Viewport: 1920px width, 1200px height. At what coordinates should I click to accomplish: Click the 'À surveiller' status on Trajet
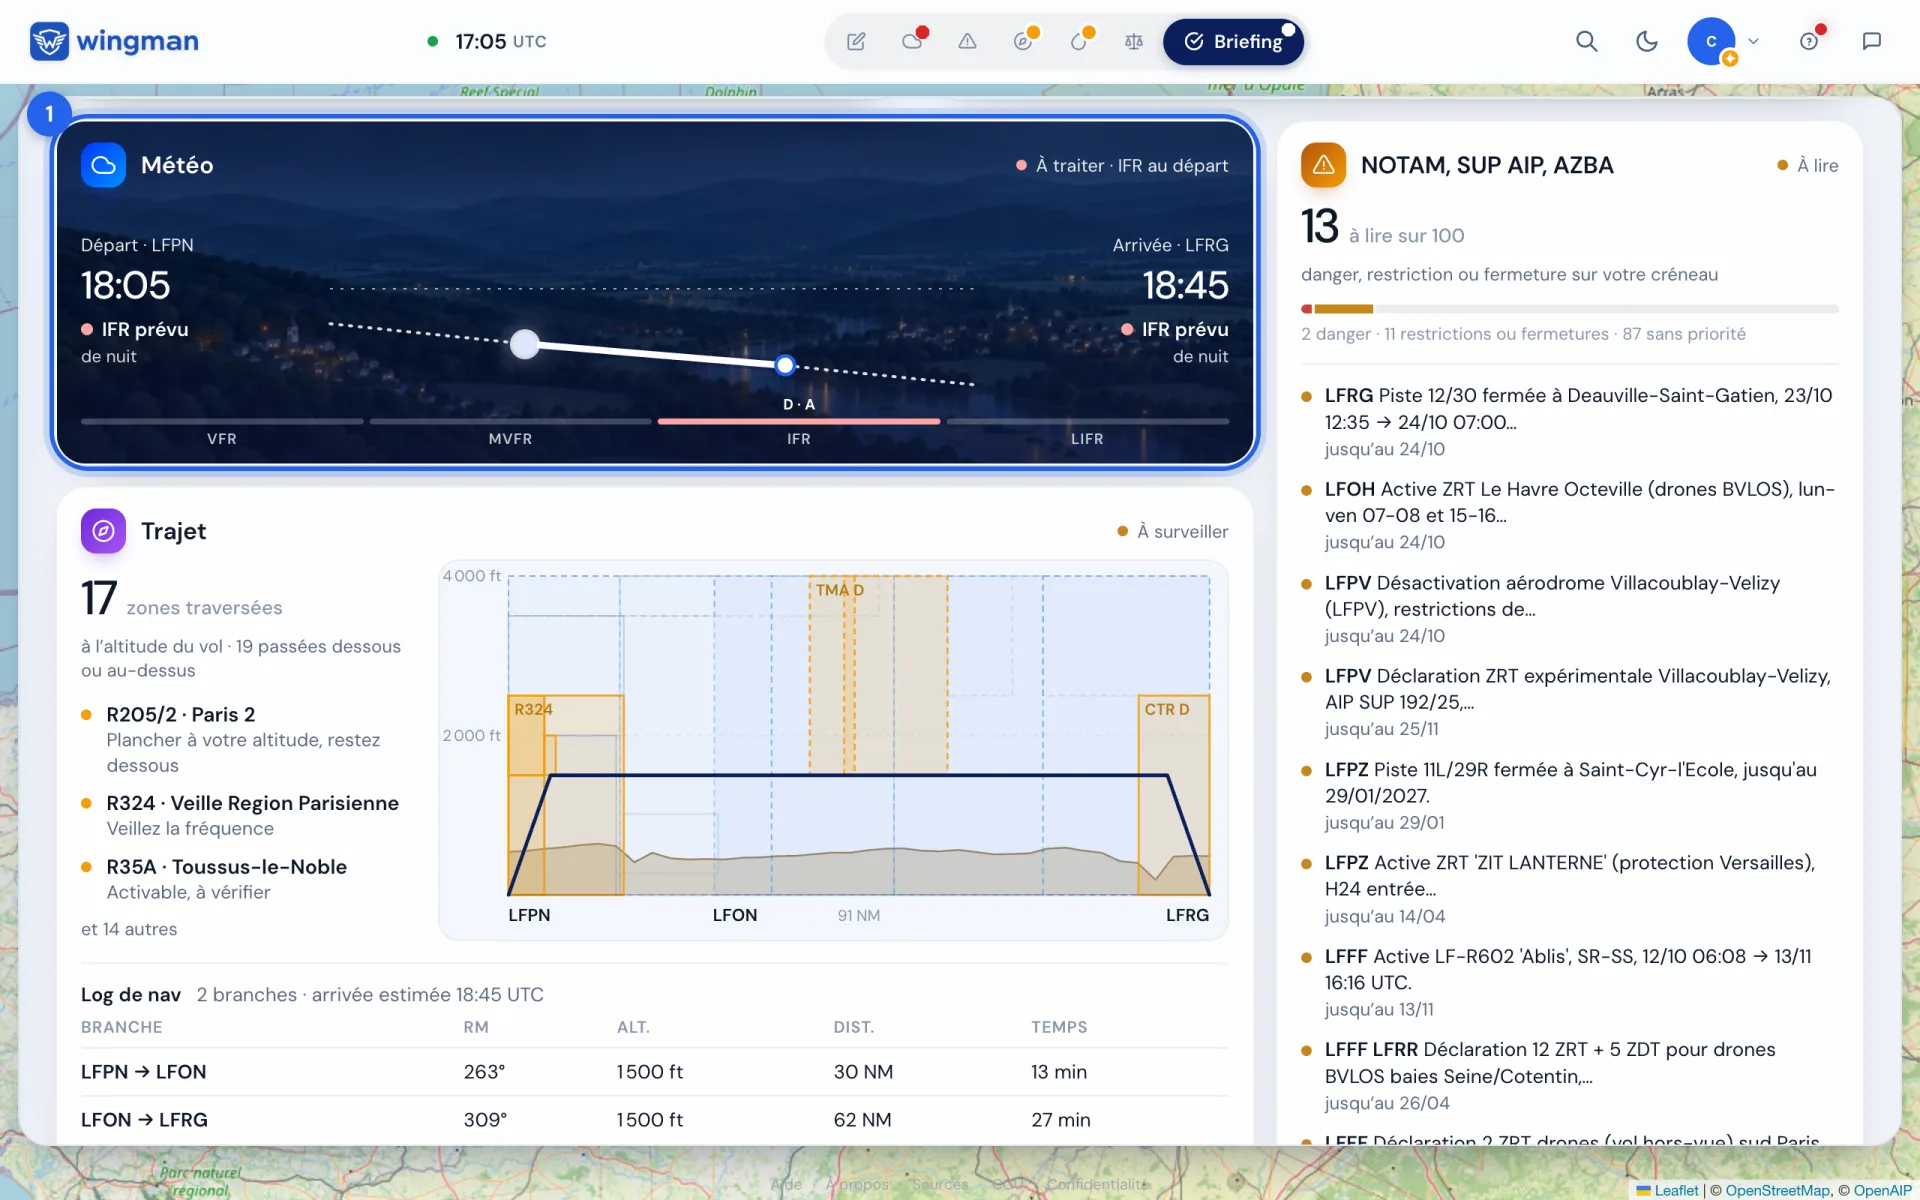[1173, 531]
